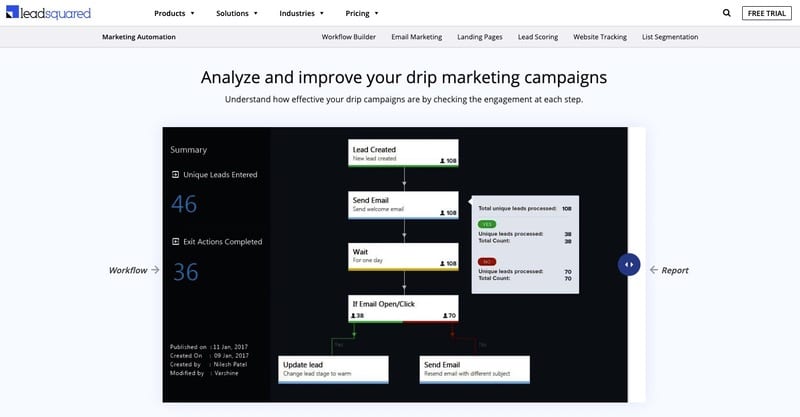Open Marketing Automation section link

tap(139, 37)
